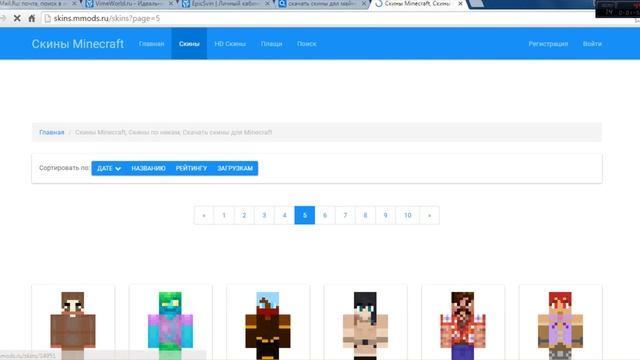This screenshot has height=360, width=640.
Task: Open the Поиск navbar item
Action: [307, 44]
